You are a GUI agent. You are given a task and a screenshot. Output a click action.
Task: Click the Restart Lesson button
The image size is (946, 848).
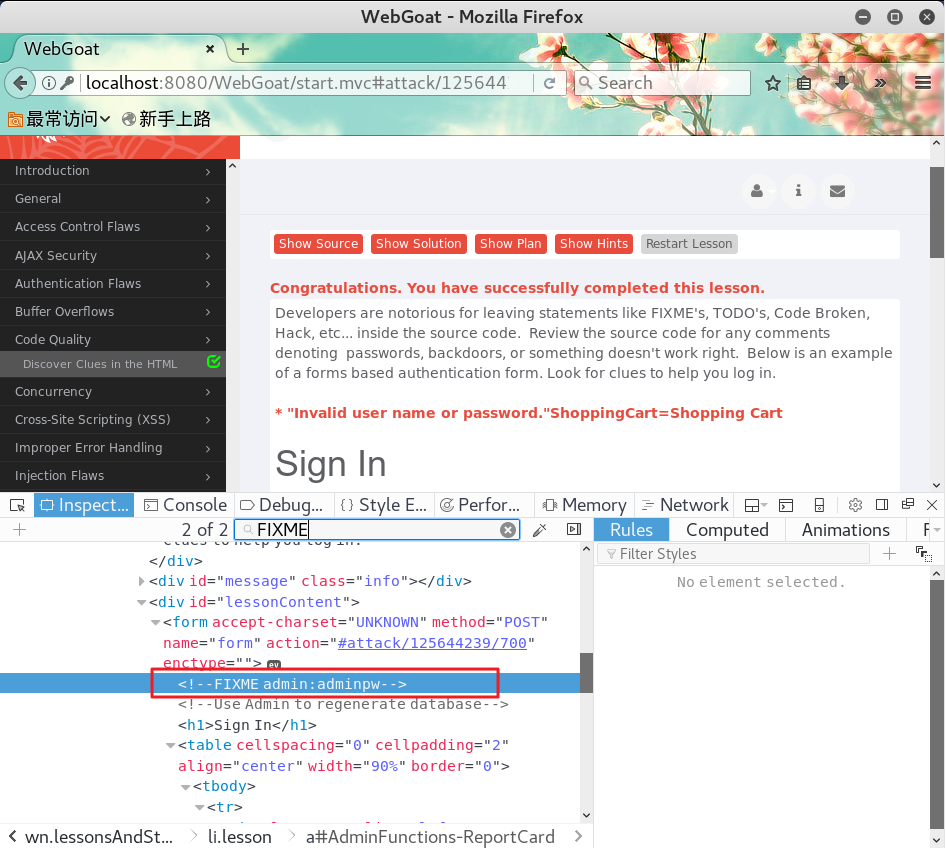[x=689, y=244]
